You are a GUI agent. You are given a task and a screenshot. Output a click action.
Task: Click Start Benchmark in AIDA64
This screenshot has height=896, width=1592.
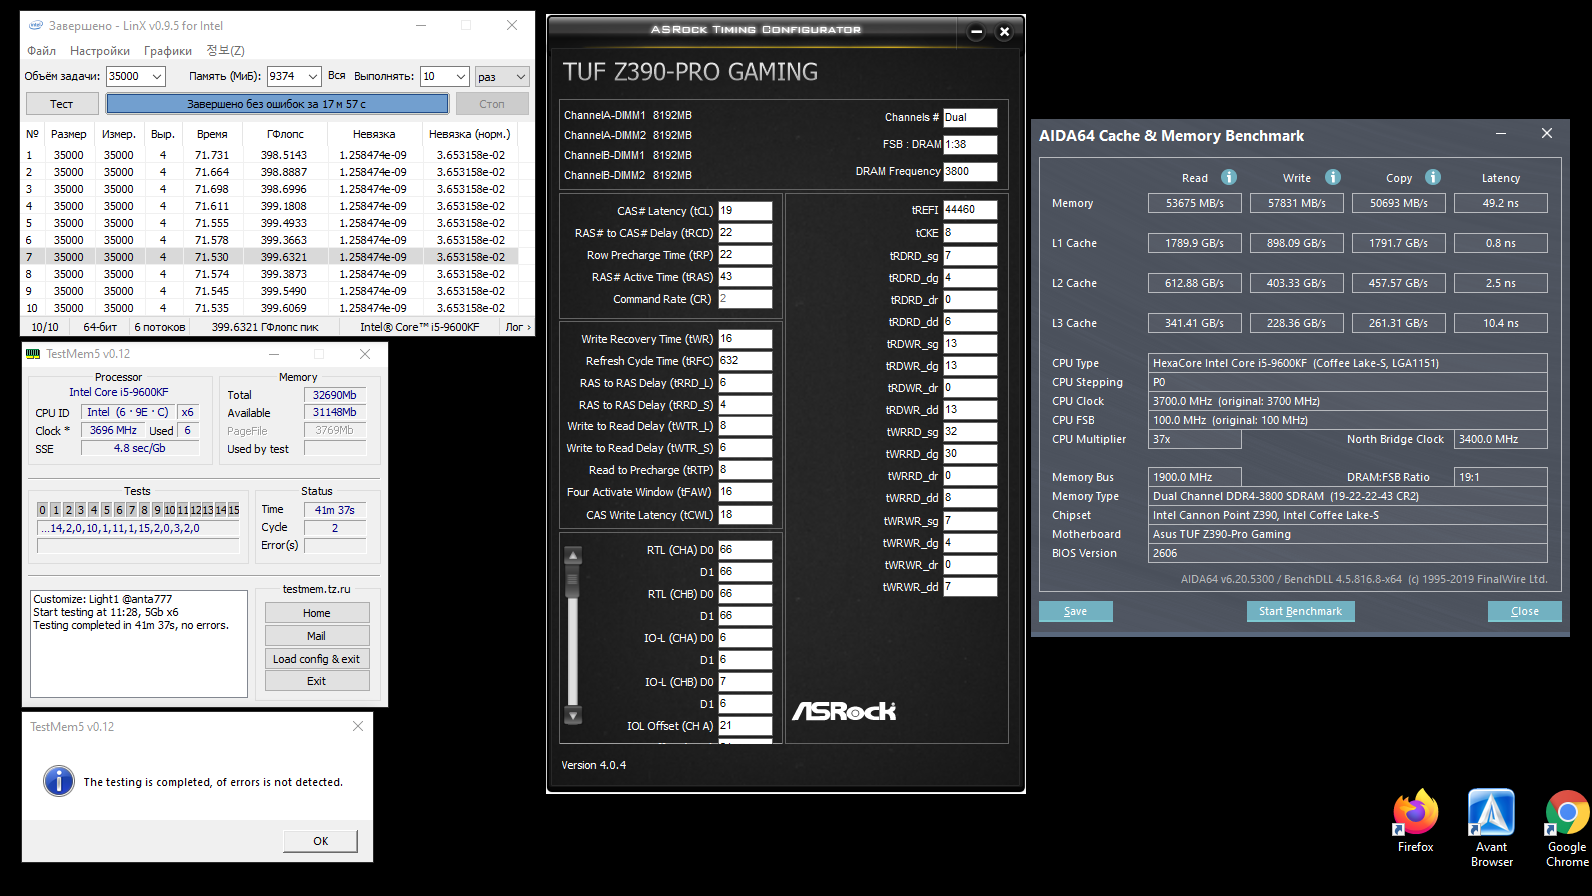coord(1300,611)
